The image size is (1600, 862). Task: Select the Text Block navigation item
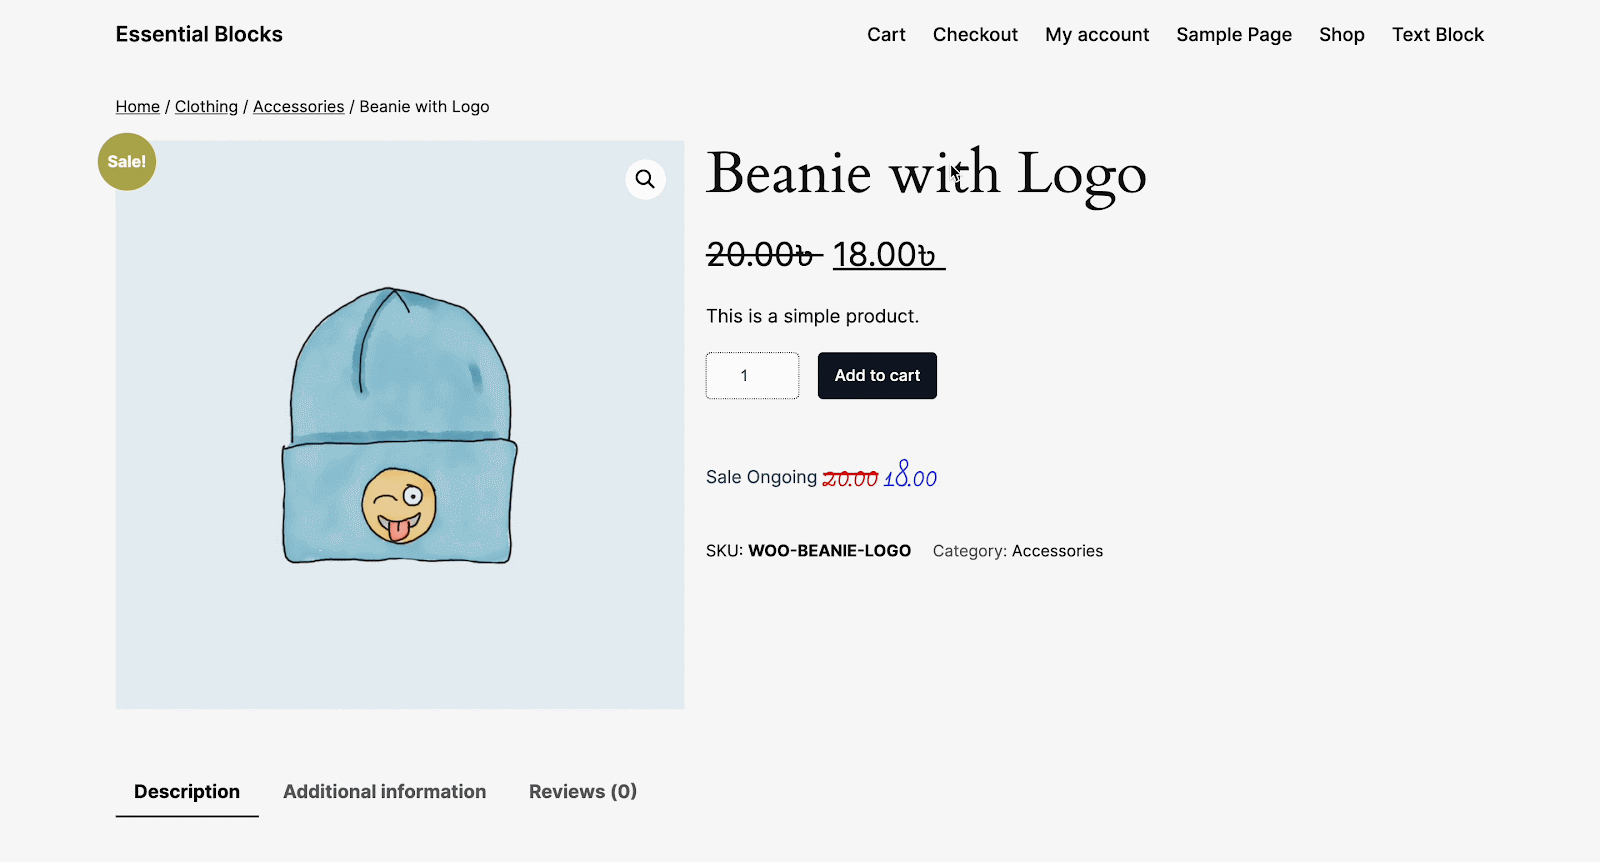point(1438,34)
